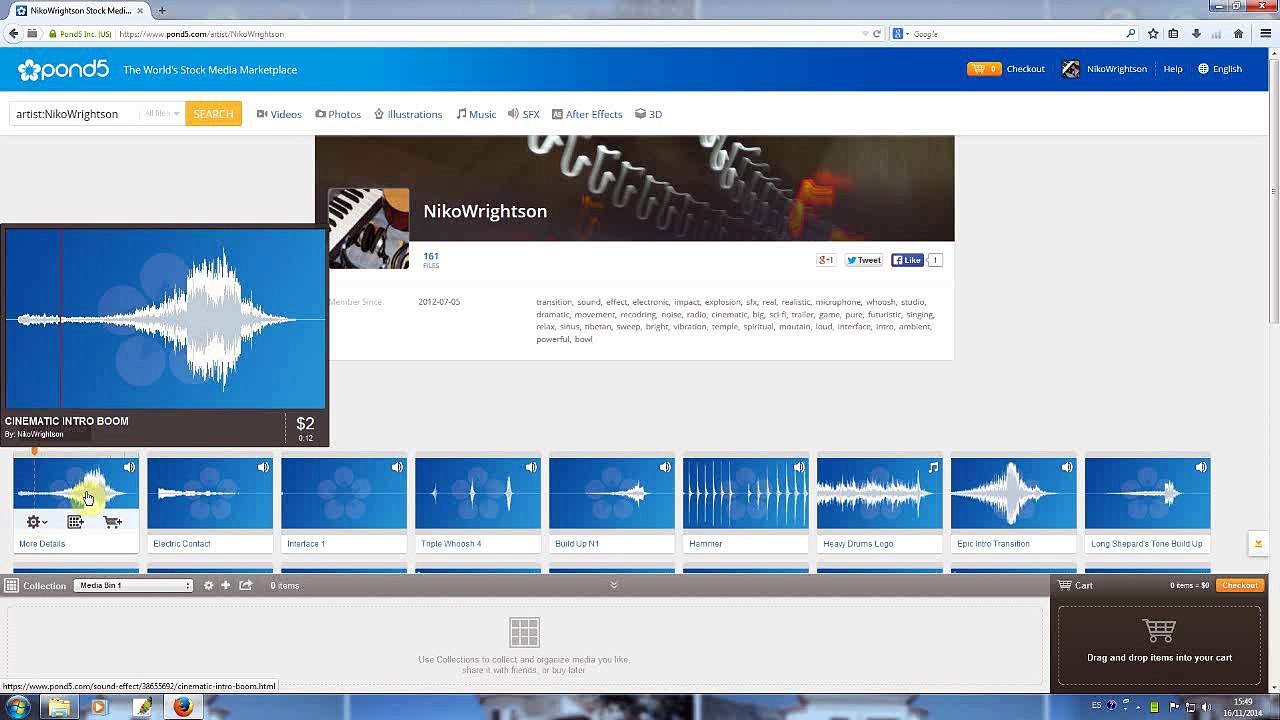The image size is (1280, 720).
Task: Create a new collection with the plus icon
Action: pos(226,585)
